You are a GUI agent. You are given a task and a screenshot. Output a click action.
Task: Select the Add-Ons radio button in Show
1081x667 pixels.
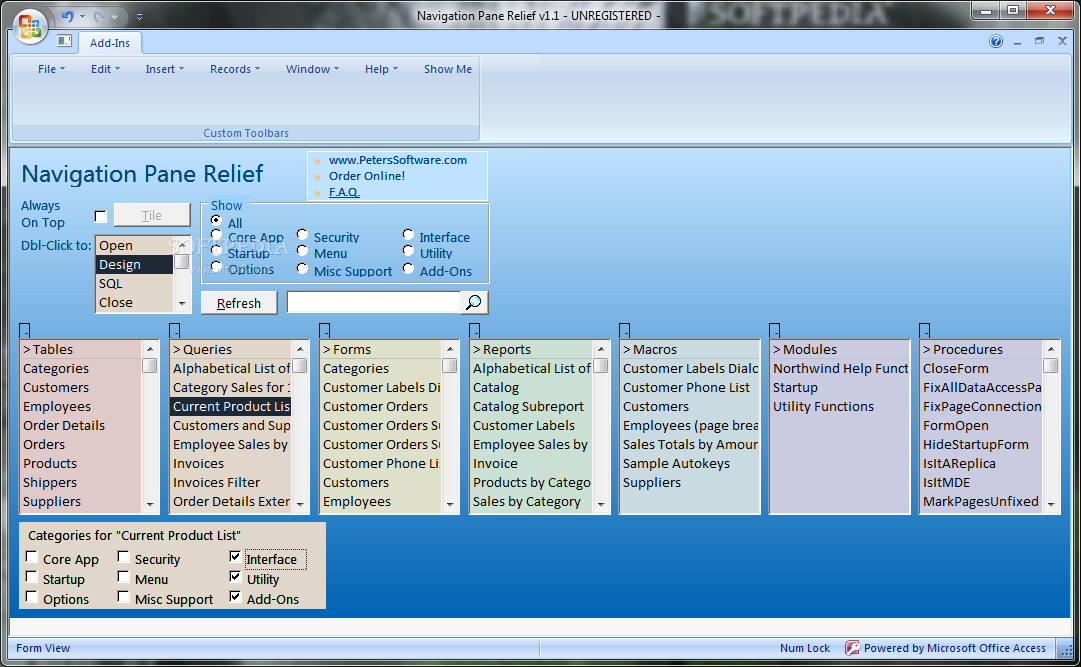(x=408, y=268)
